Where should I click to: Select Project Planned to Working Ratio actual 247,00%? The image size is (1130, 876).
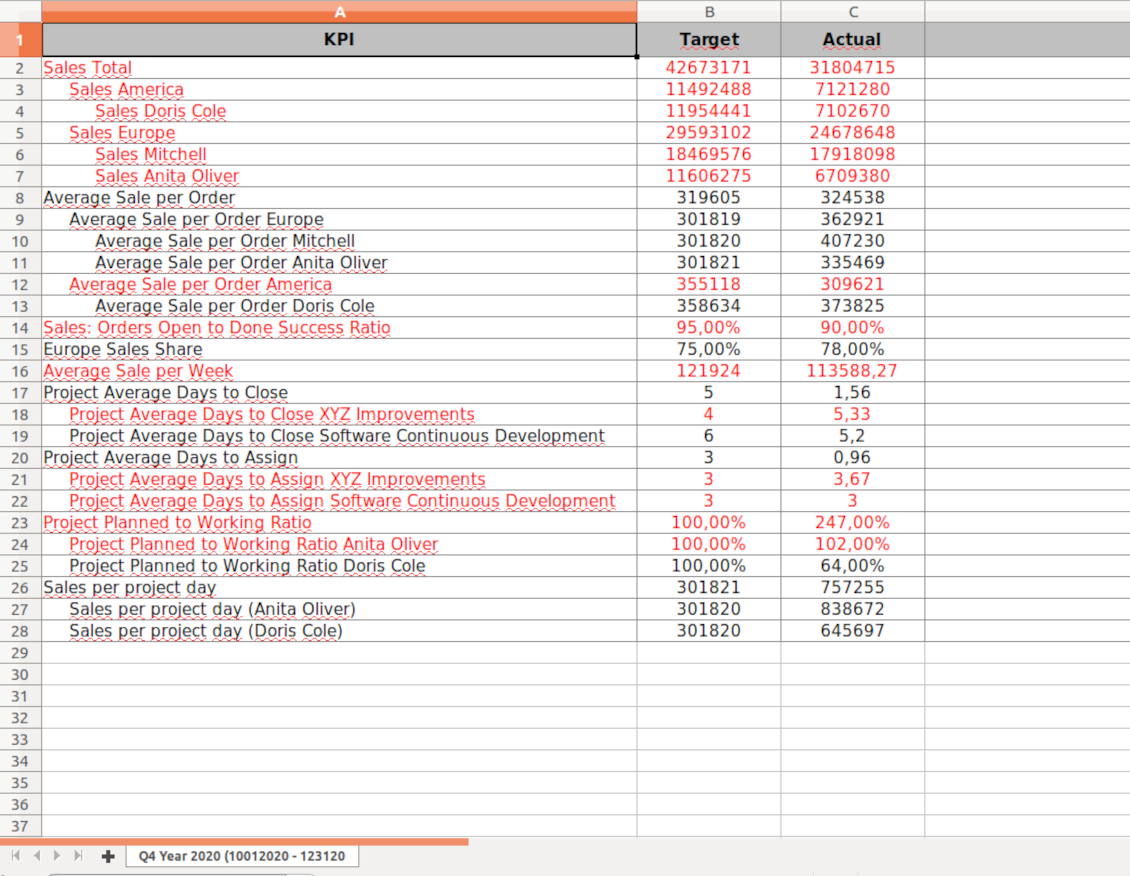pyautogui.click(x=852, y=522)
